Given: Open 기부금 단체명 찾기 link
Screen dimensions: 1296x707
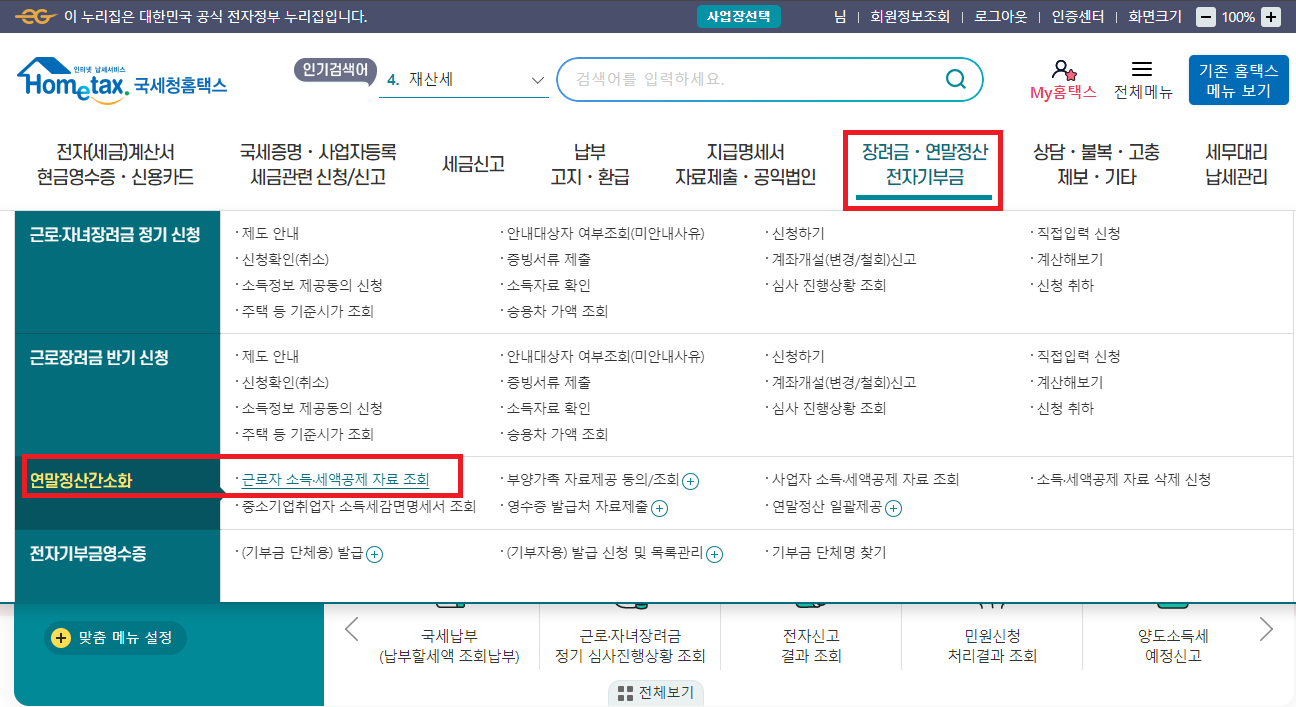Looking at the screenshot, I should point(829,553).
